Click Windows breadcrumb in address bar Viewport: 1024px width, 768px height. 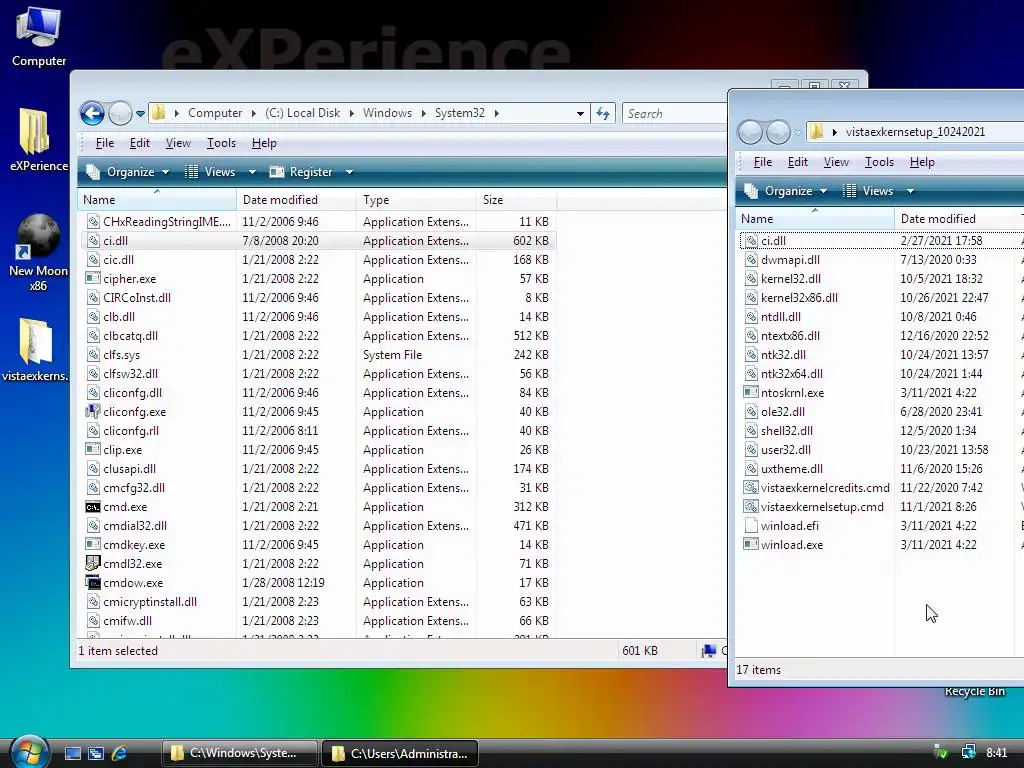(387, 113)
